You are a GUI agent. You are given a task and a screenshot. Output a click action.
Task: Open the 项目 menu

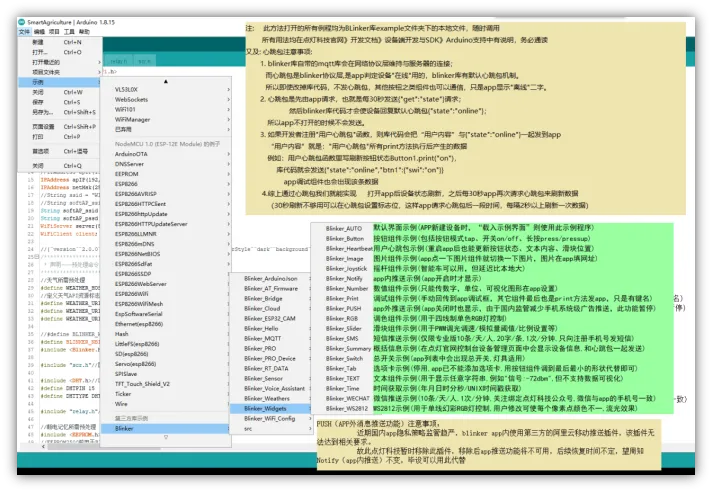click(x=54, y=31)
